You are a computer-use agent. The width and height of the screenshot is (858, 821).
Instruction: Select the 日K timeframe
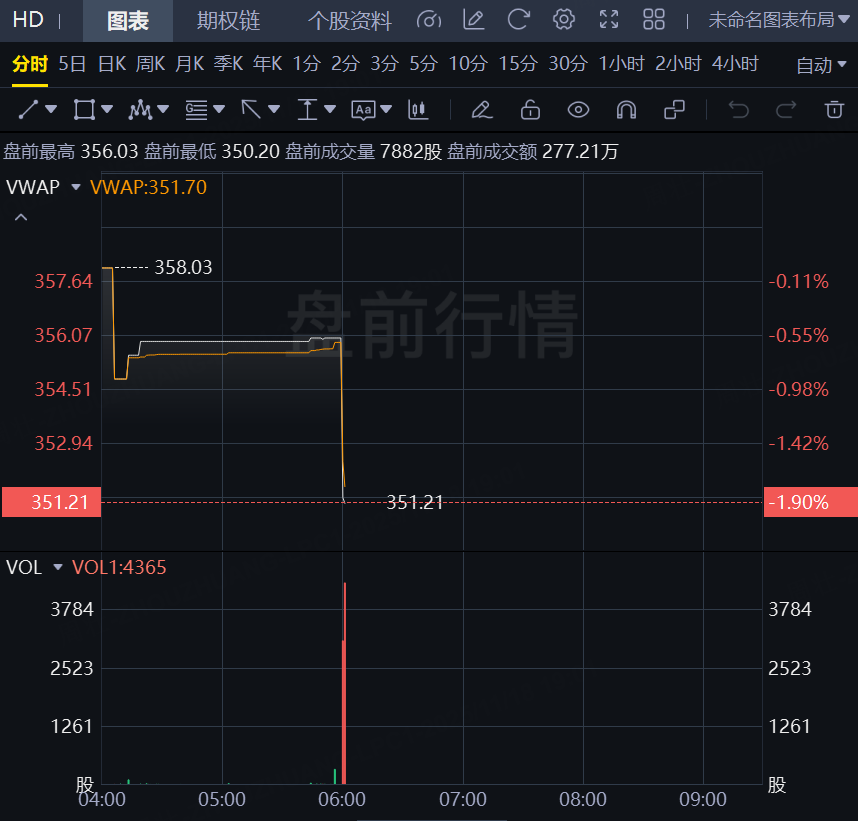click(111, 64)
